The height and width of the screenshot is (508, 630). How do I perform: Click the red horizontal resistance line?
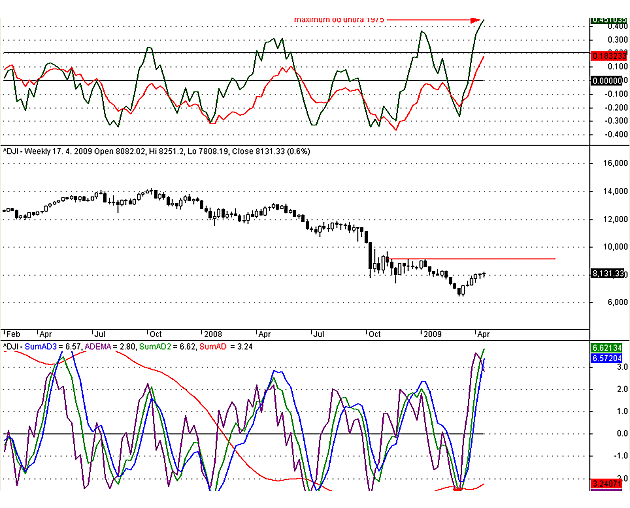tap(470, 259)
